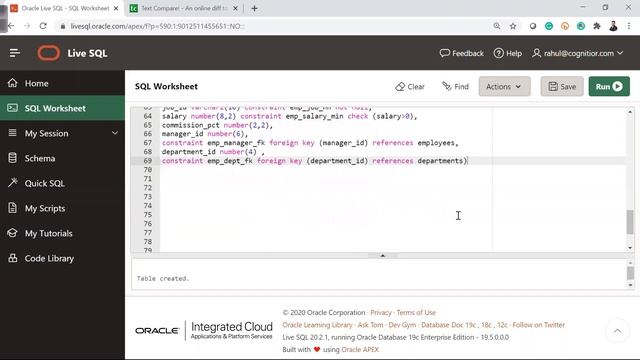Open the Schema page
Viewport: 640px width, 360px height.
[62, 158]
